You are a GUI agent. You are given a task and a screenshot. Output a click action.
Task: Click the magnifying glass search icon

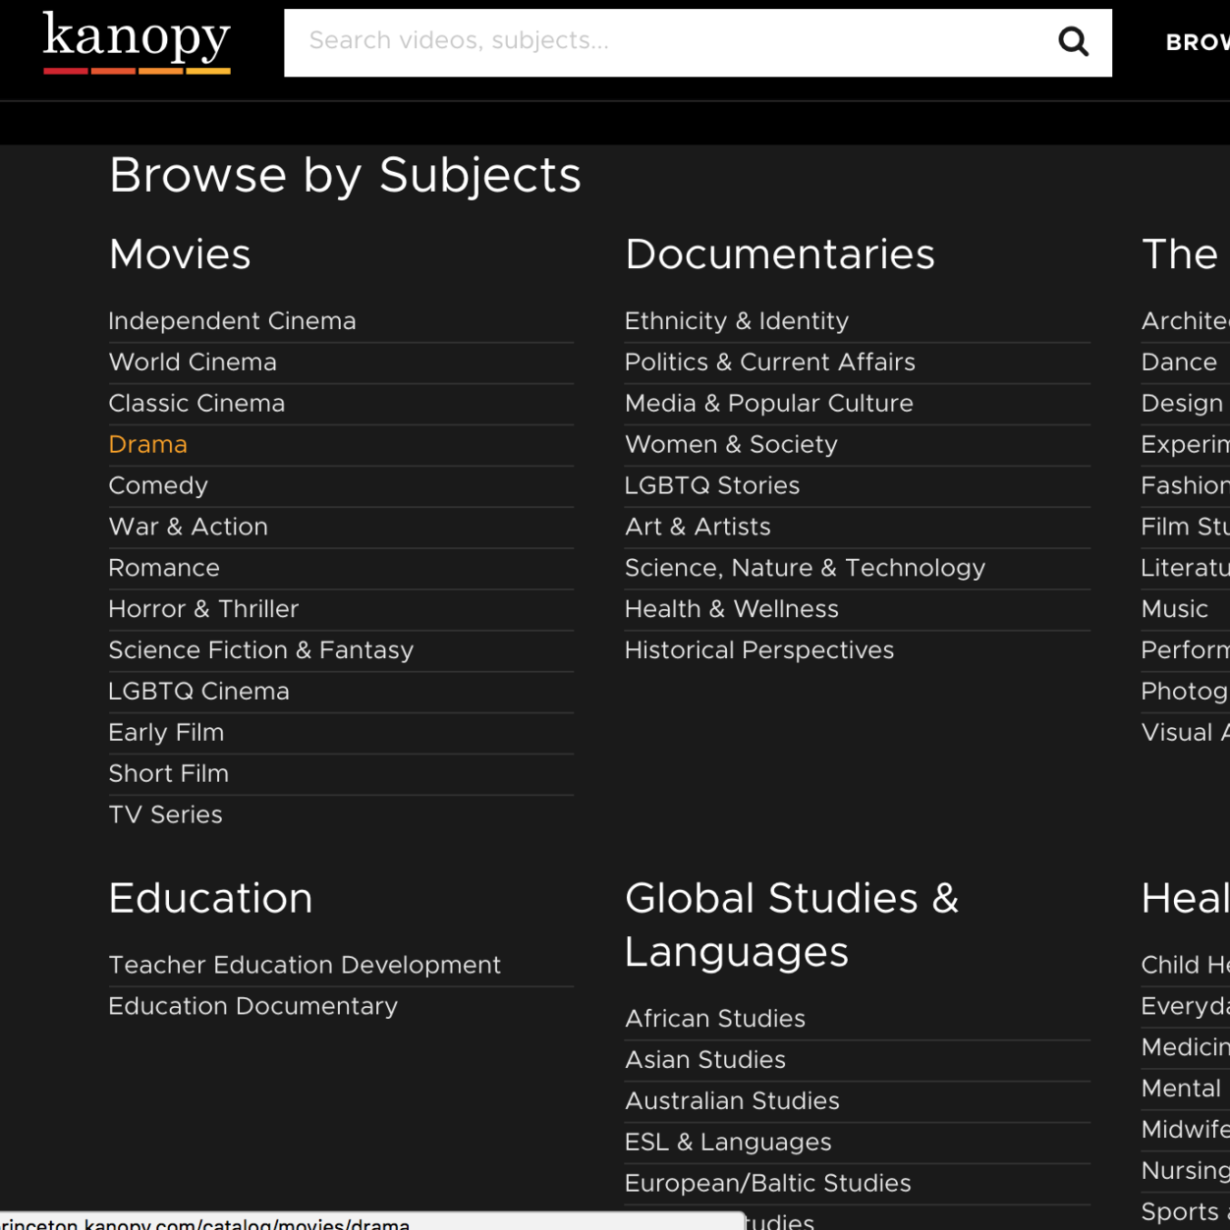point(1073,41)
